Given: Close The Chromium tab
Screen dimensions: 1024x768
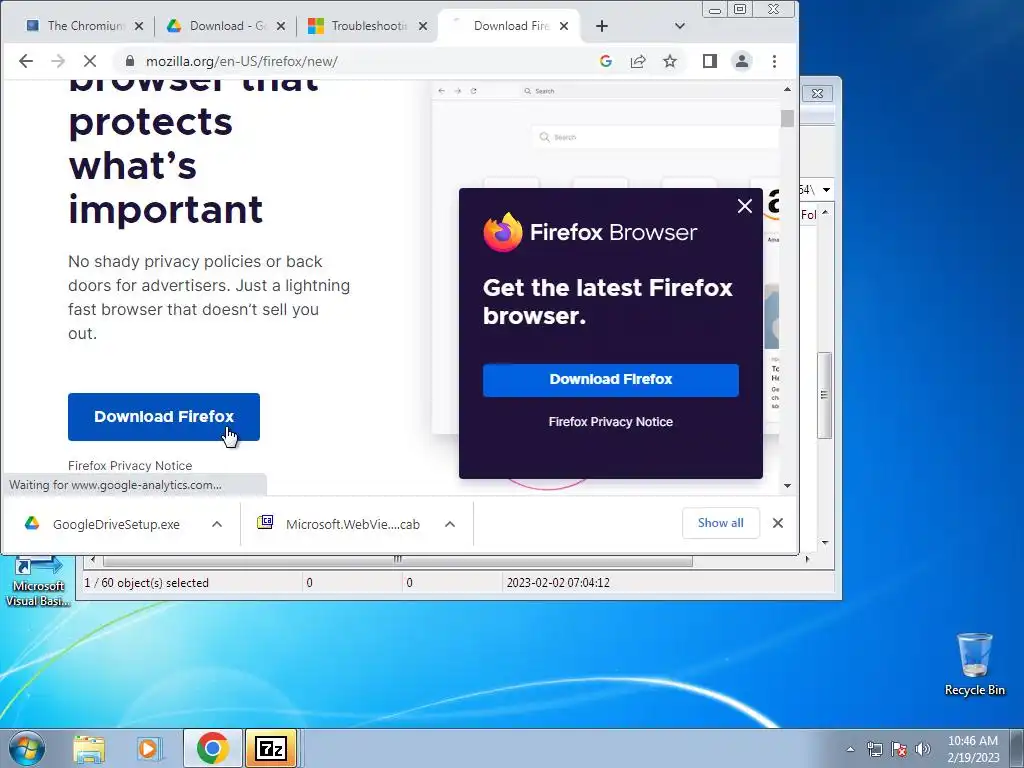Looking at the screenshot, I should click(138, 26).
